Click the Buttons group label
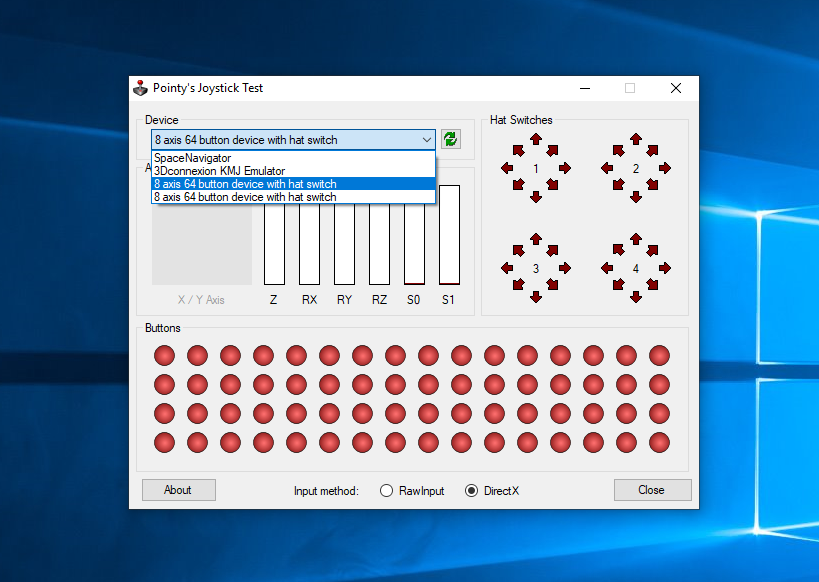The width and height of the screenshot is (819, 582). pyautogui.click(x=162, y=328)
